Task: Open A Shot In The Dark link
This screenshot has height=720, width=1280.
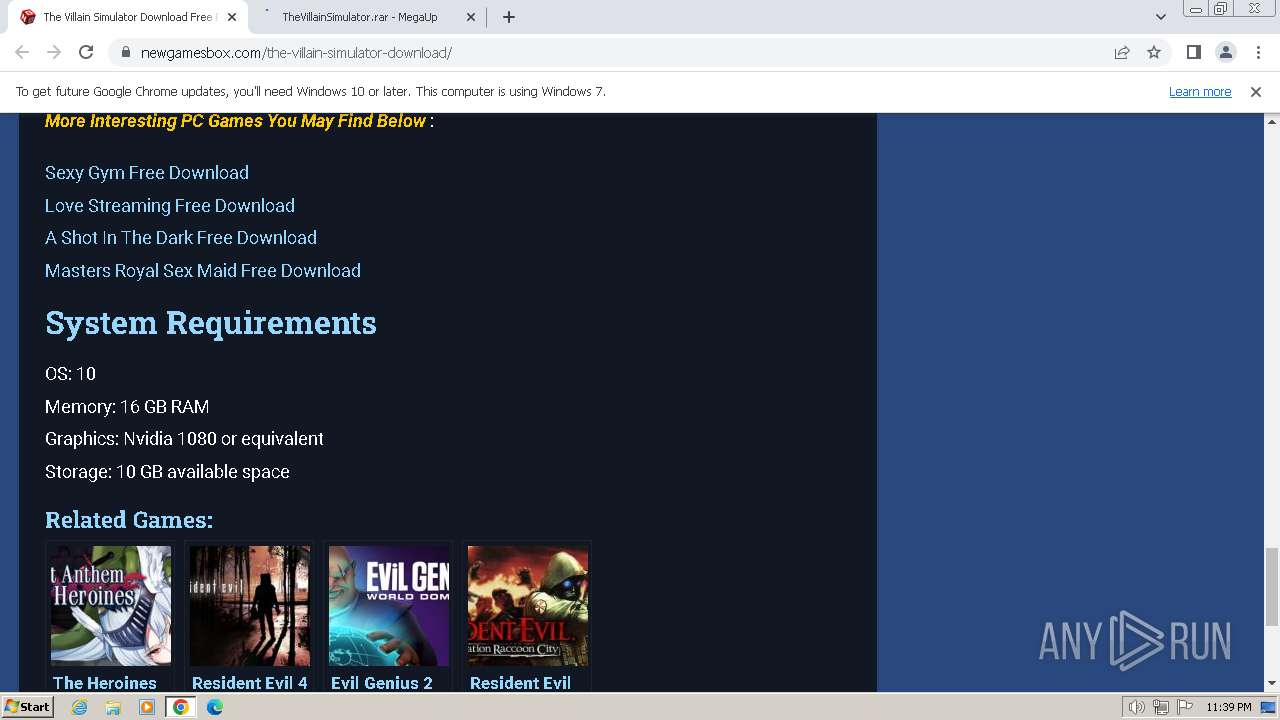Action: click(x=181, y=237)
